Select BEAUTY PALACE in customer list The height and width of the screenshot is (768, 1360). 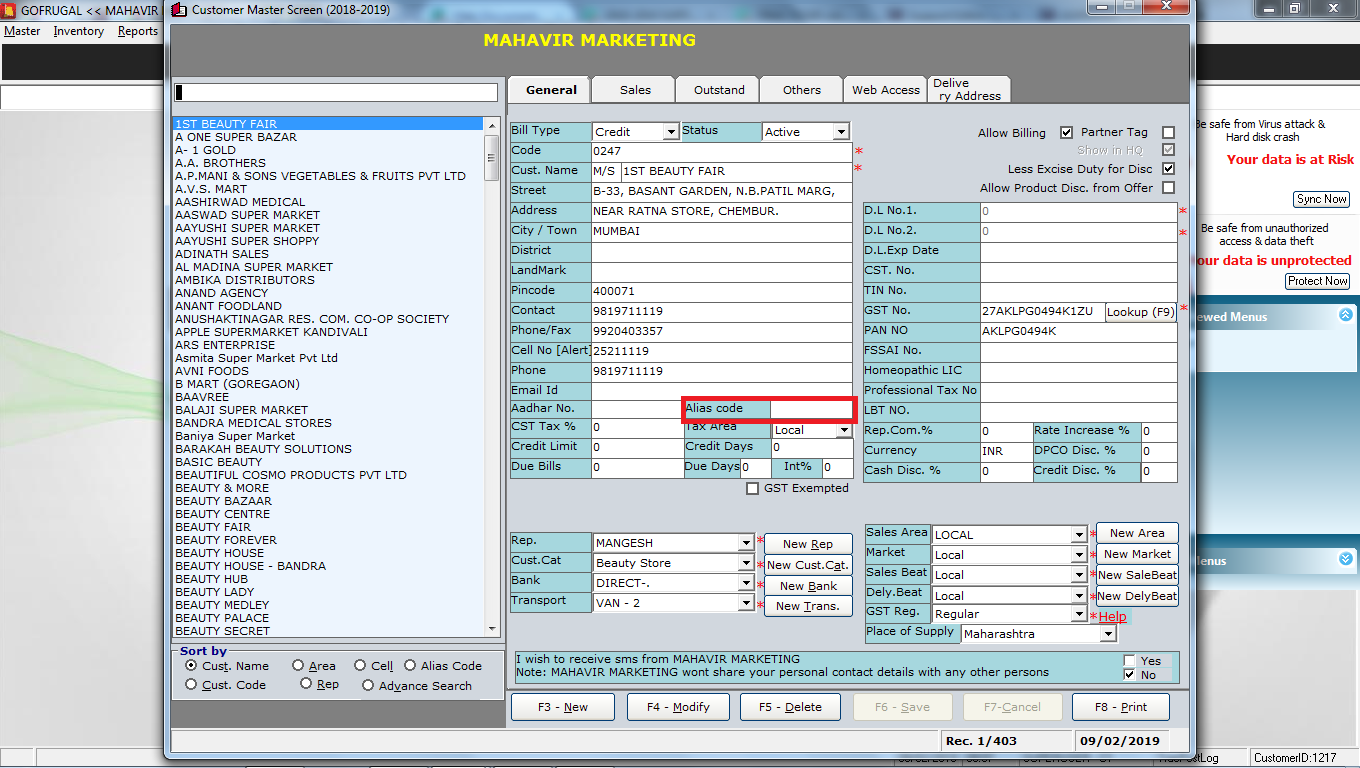click(x=221, y=618)
